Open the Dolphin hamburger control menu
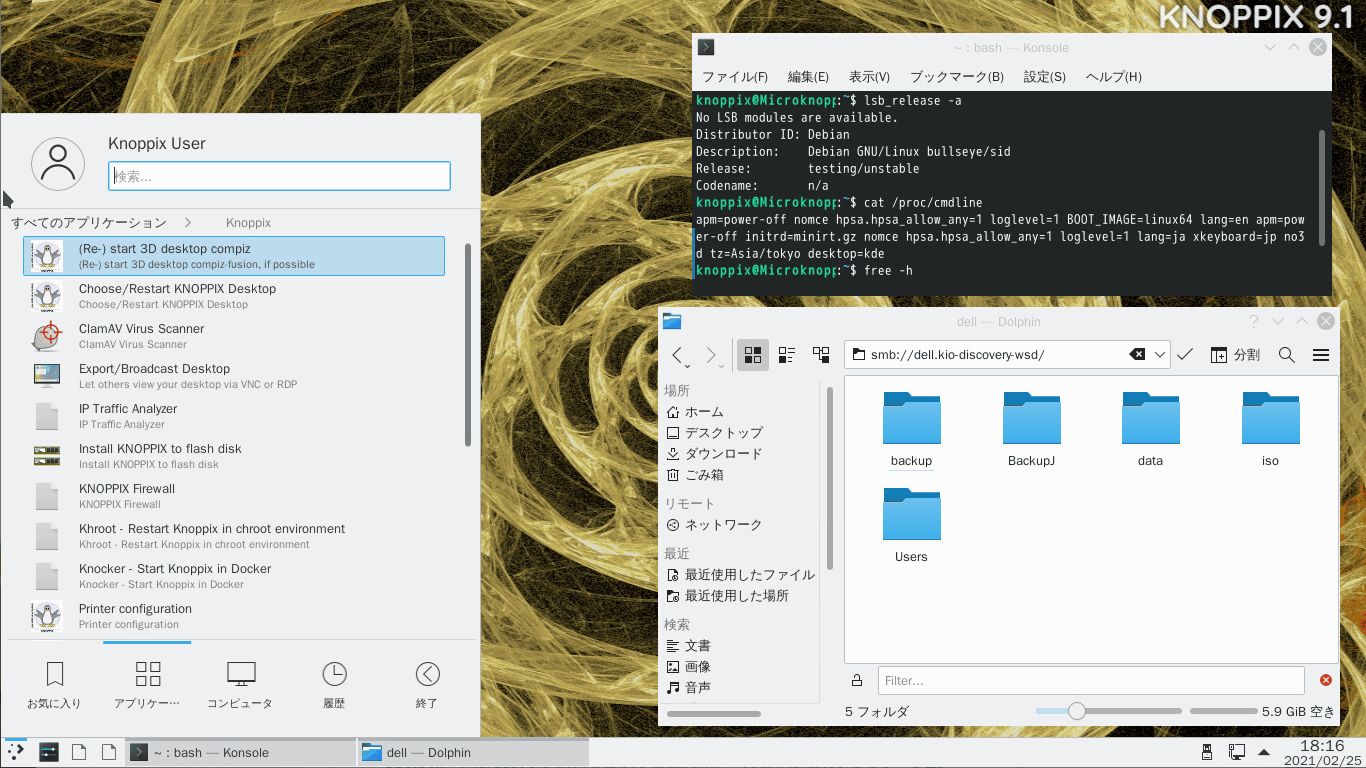Screen dimensions: 1366x768 coord(1320,354)
